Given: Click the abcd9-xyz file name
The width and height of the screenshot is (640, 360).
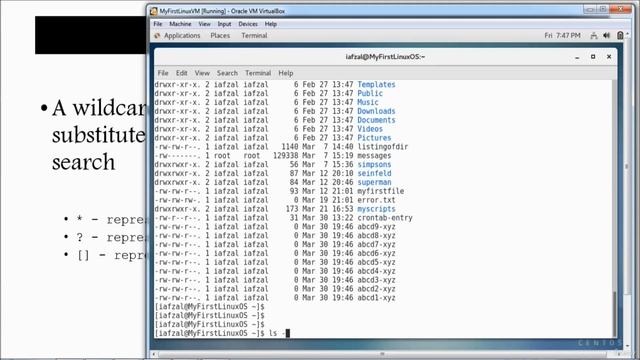Looking at the screenshot, I should point(376,227).
